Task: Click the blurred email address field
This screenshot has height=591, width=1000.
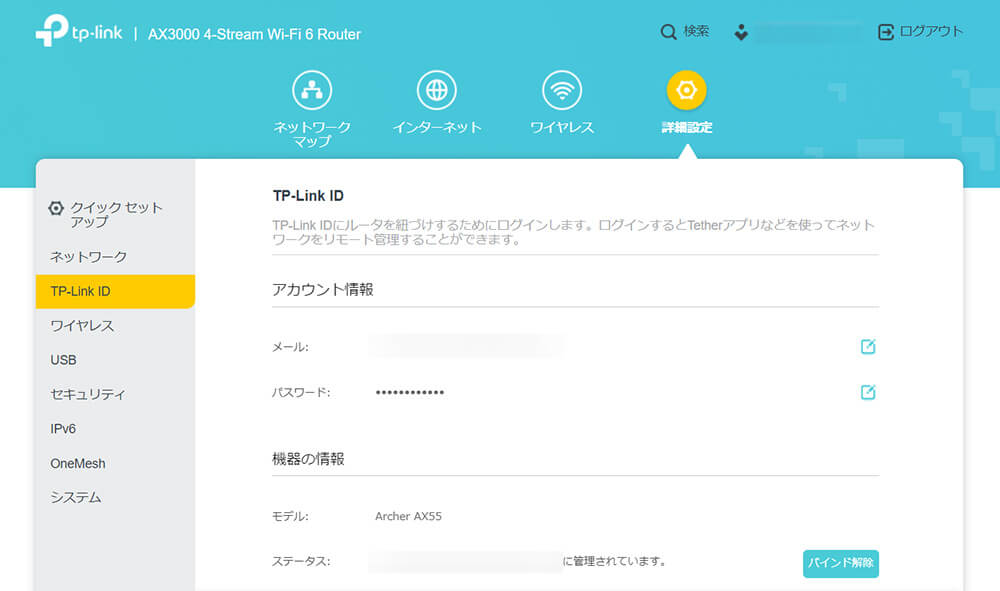Action: 466,346
